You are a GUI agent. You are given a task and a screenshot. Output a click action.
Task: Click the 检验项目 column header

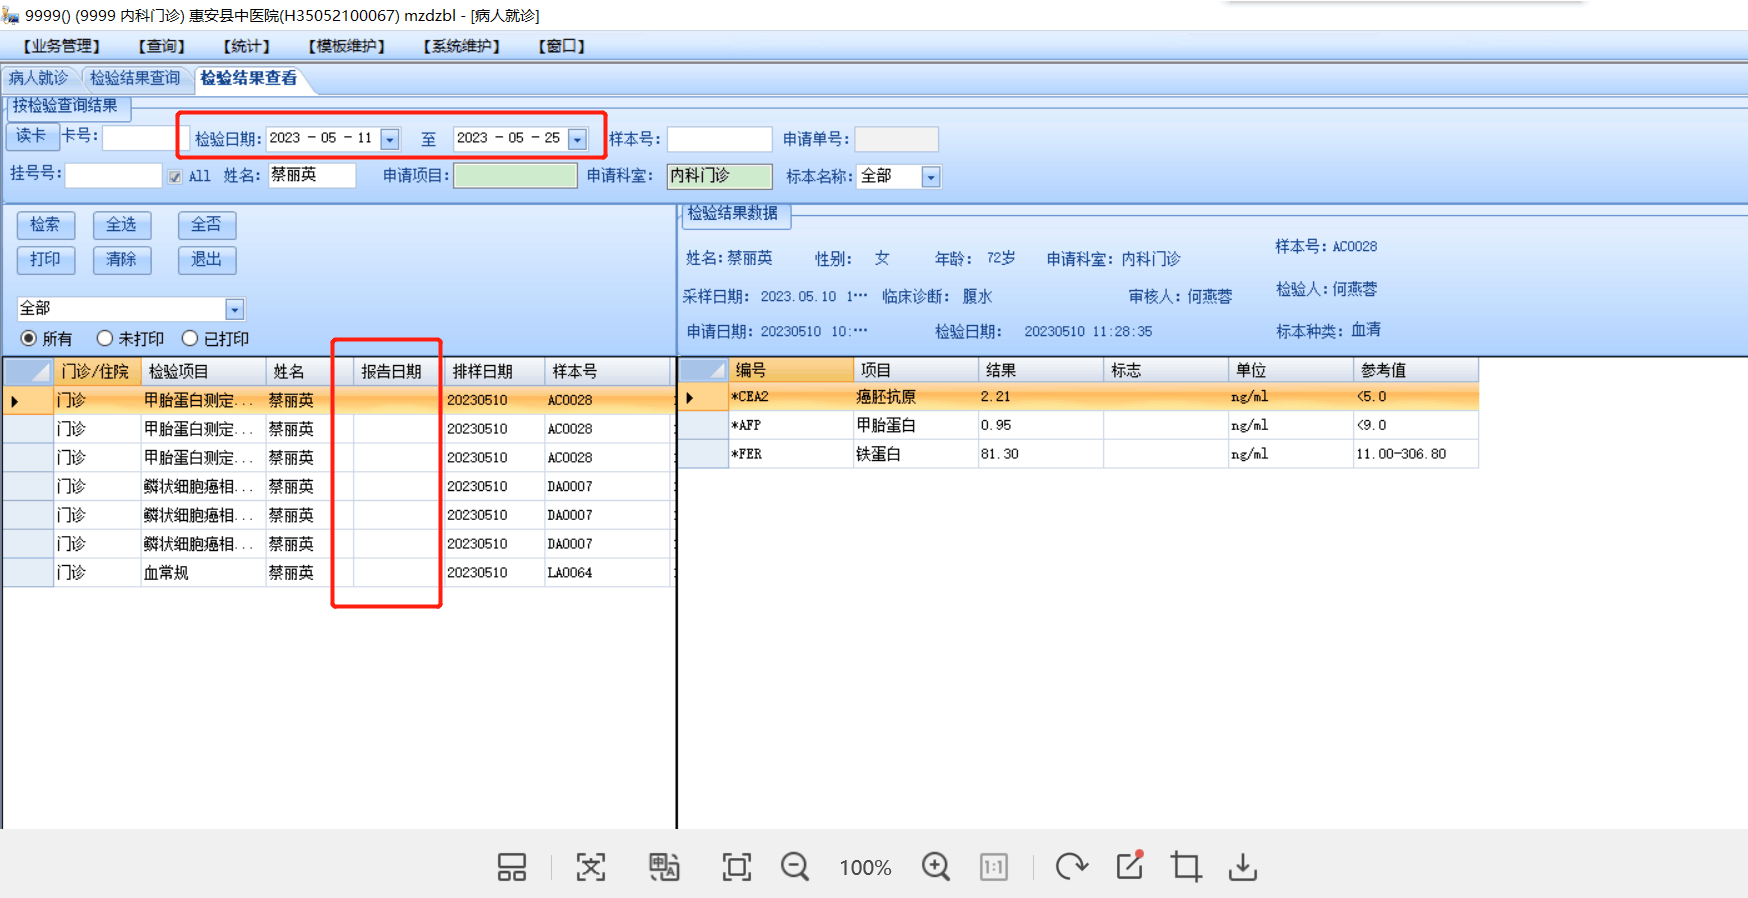(203, 372)
